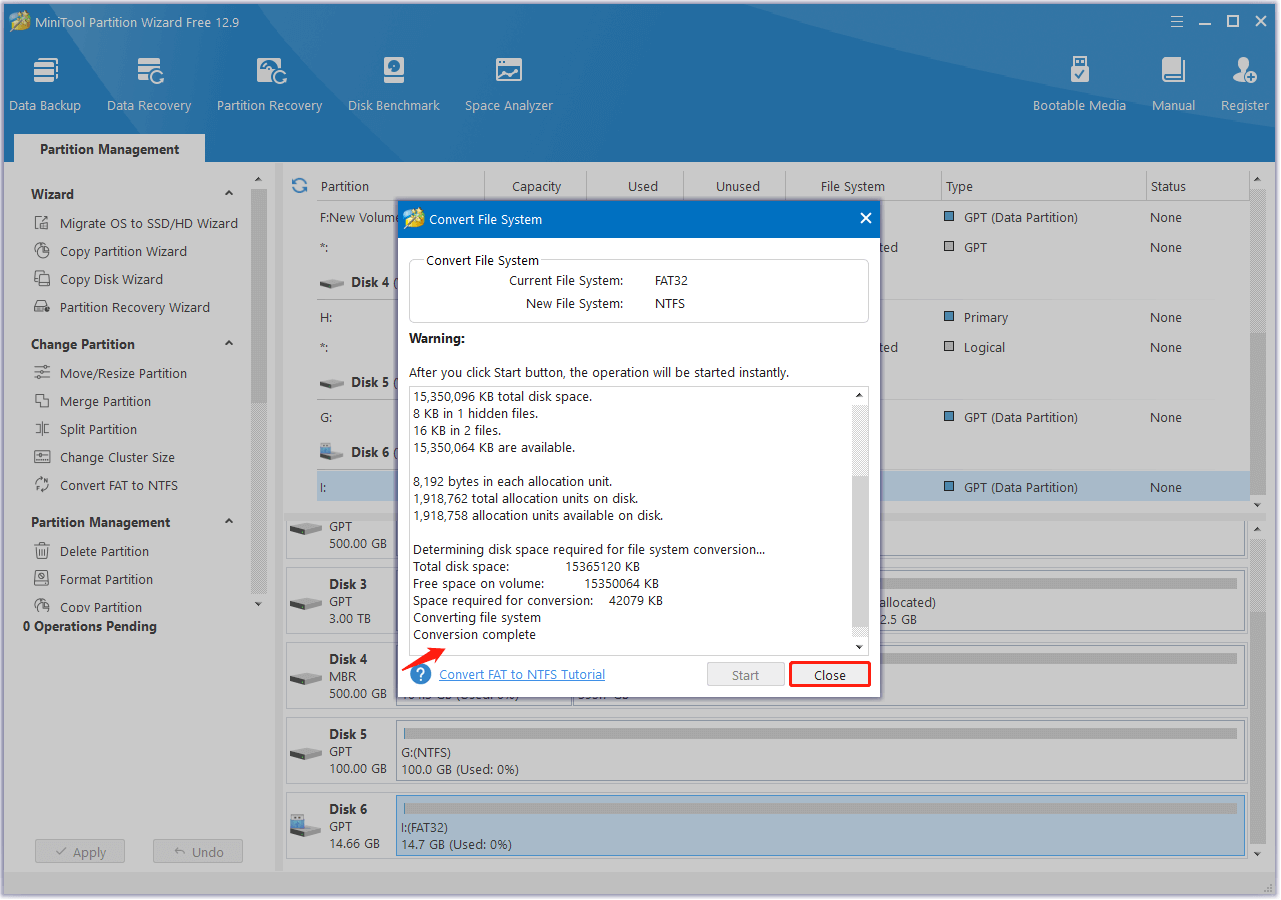Click the sidebar scroll down arrow
The image size is (1281, 900).
click(x=259, y=604)
